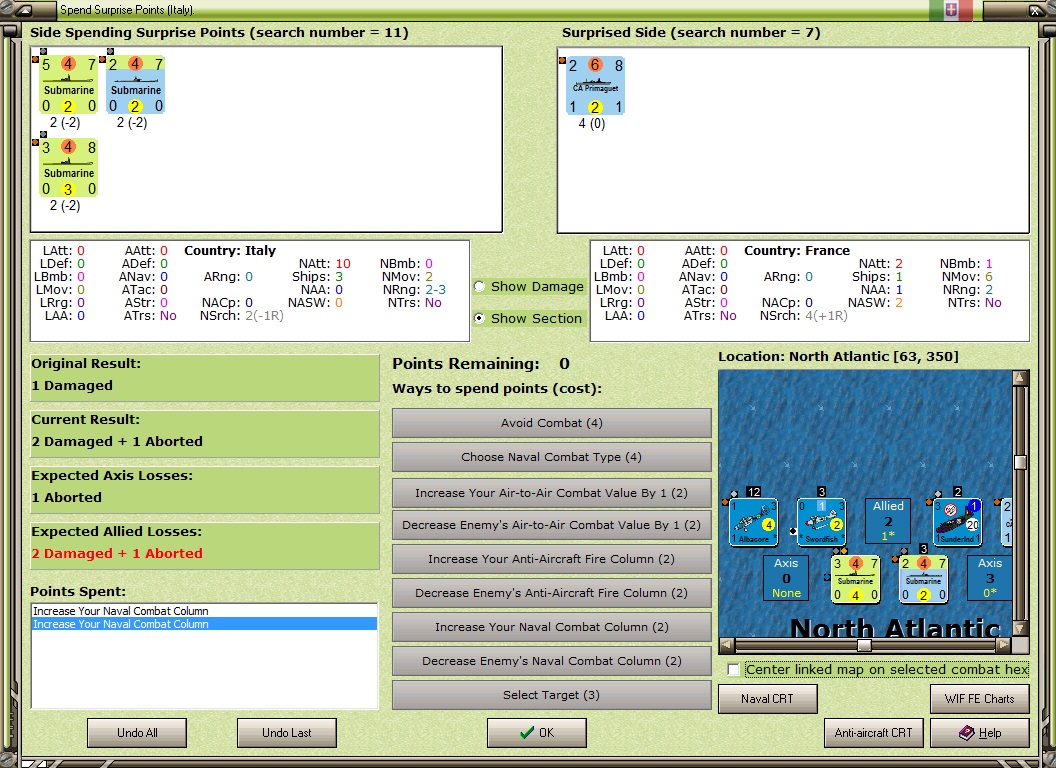
Task: Click Country: France label
Action: [x=797, y=251]
